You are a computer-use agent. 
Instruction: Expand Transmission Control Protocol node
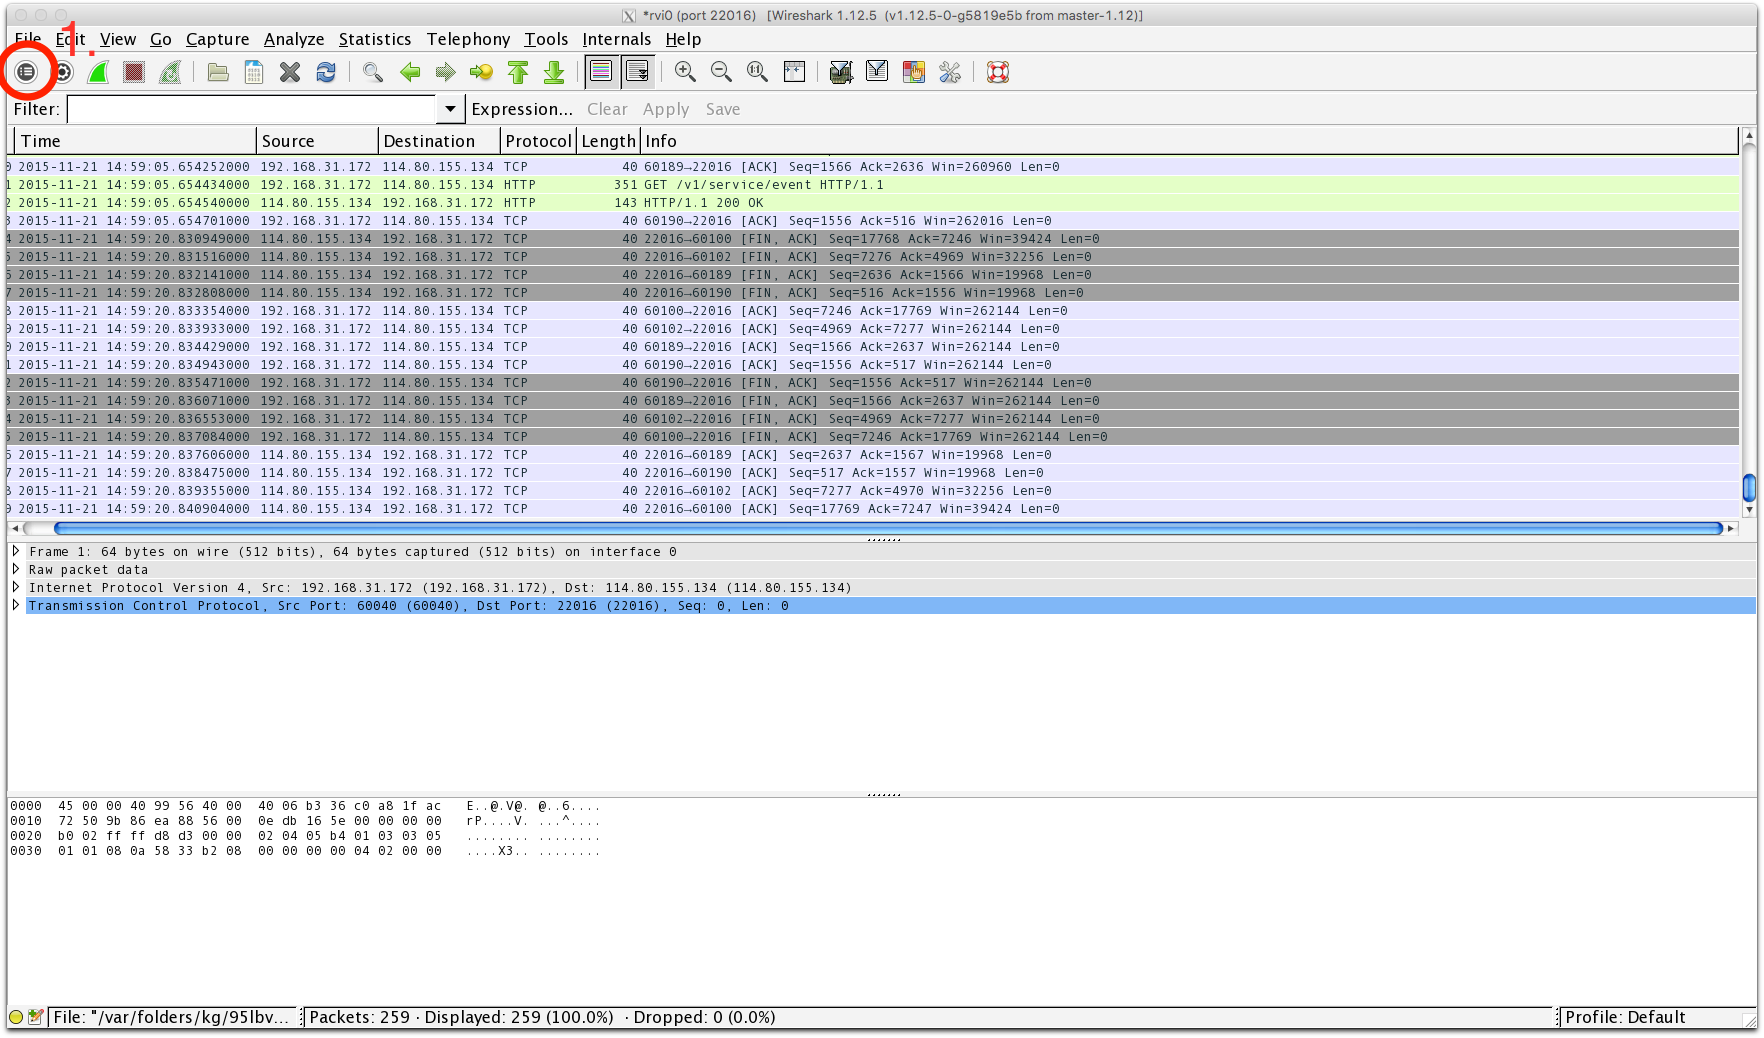(16, 605)
